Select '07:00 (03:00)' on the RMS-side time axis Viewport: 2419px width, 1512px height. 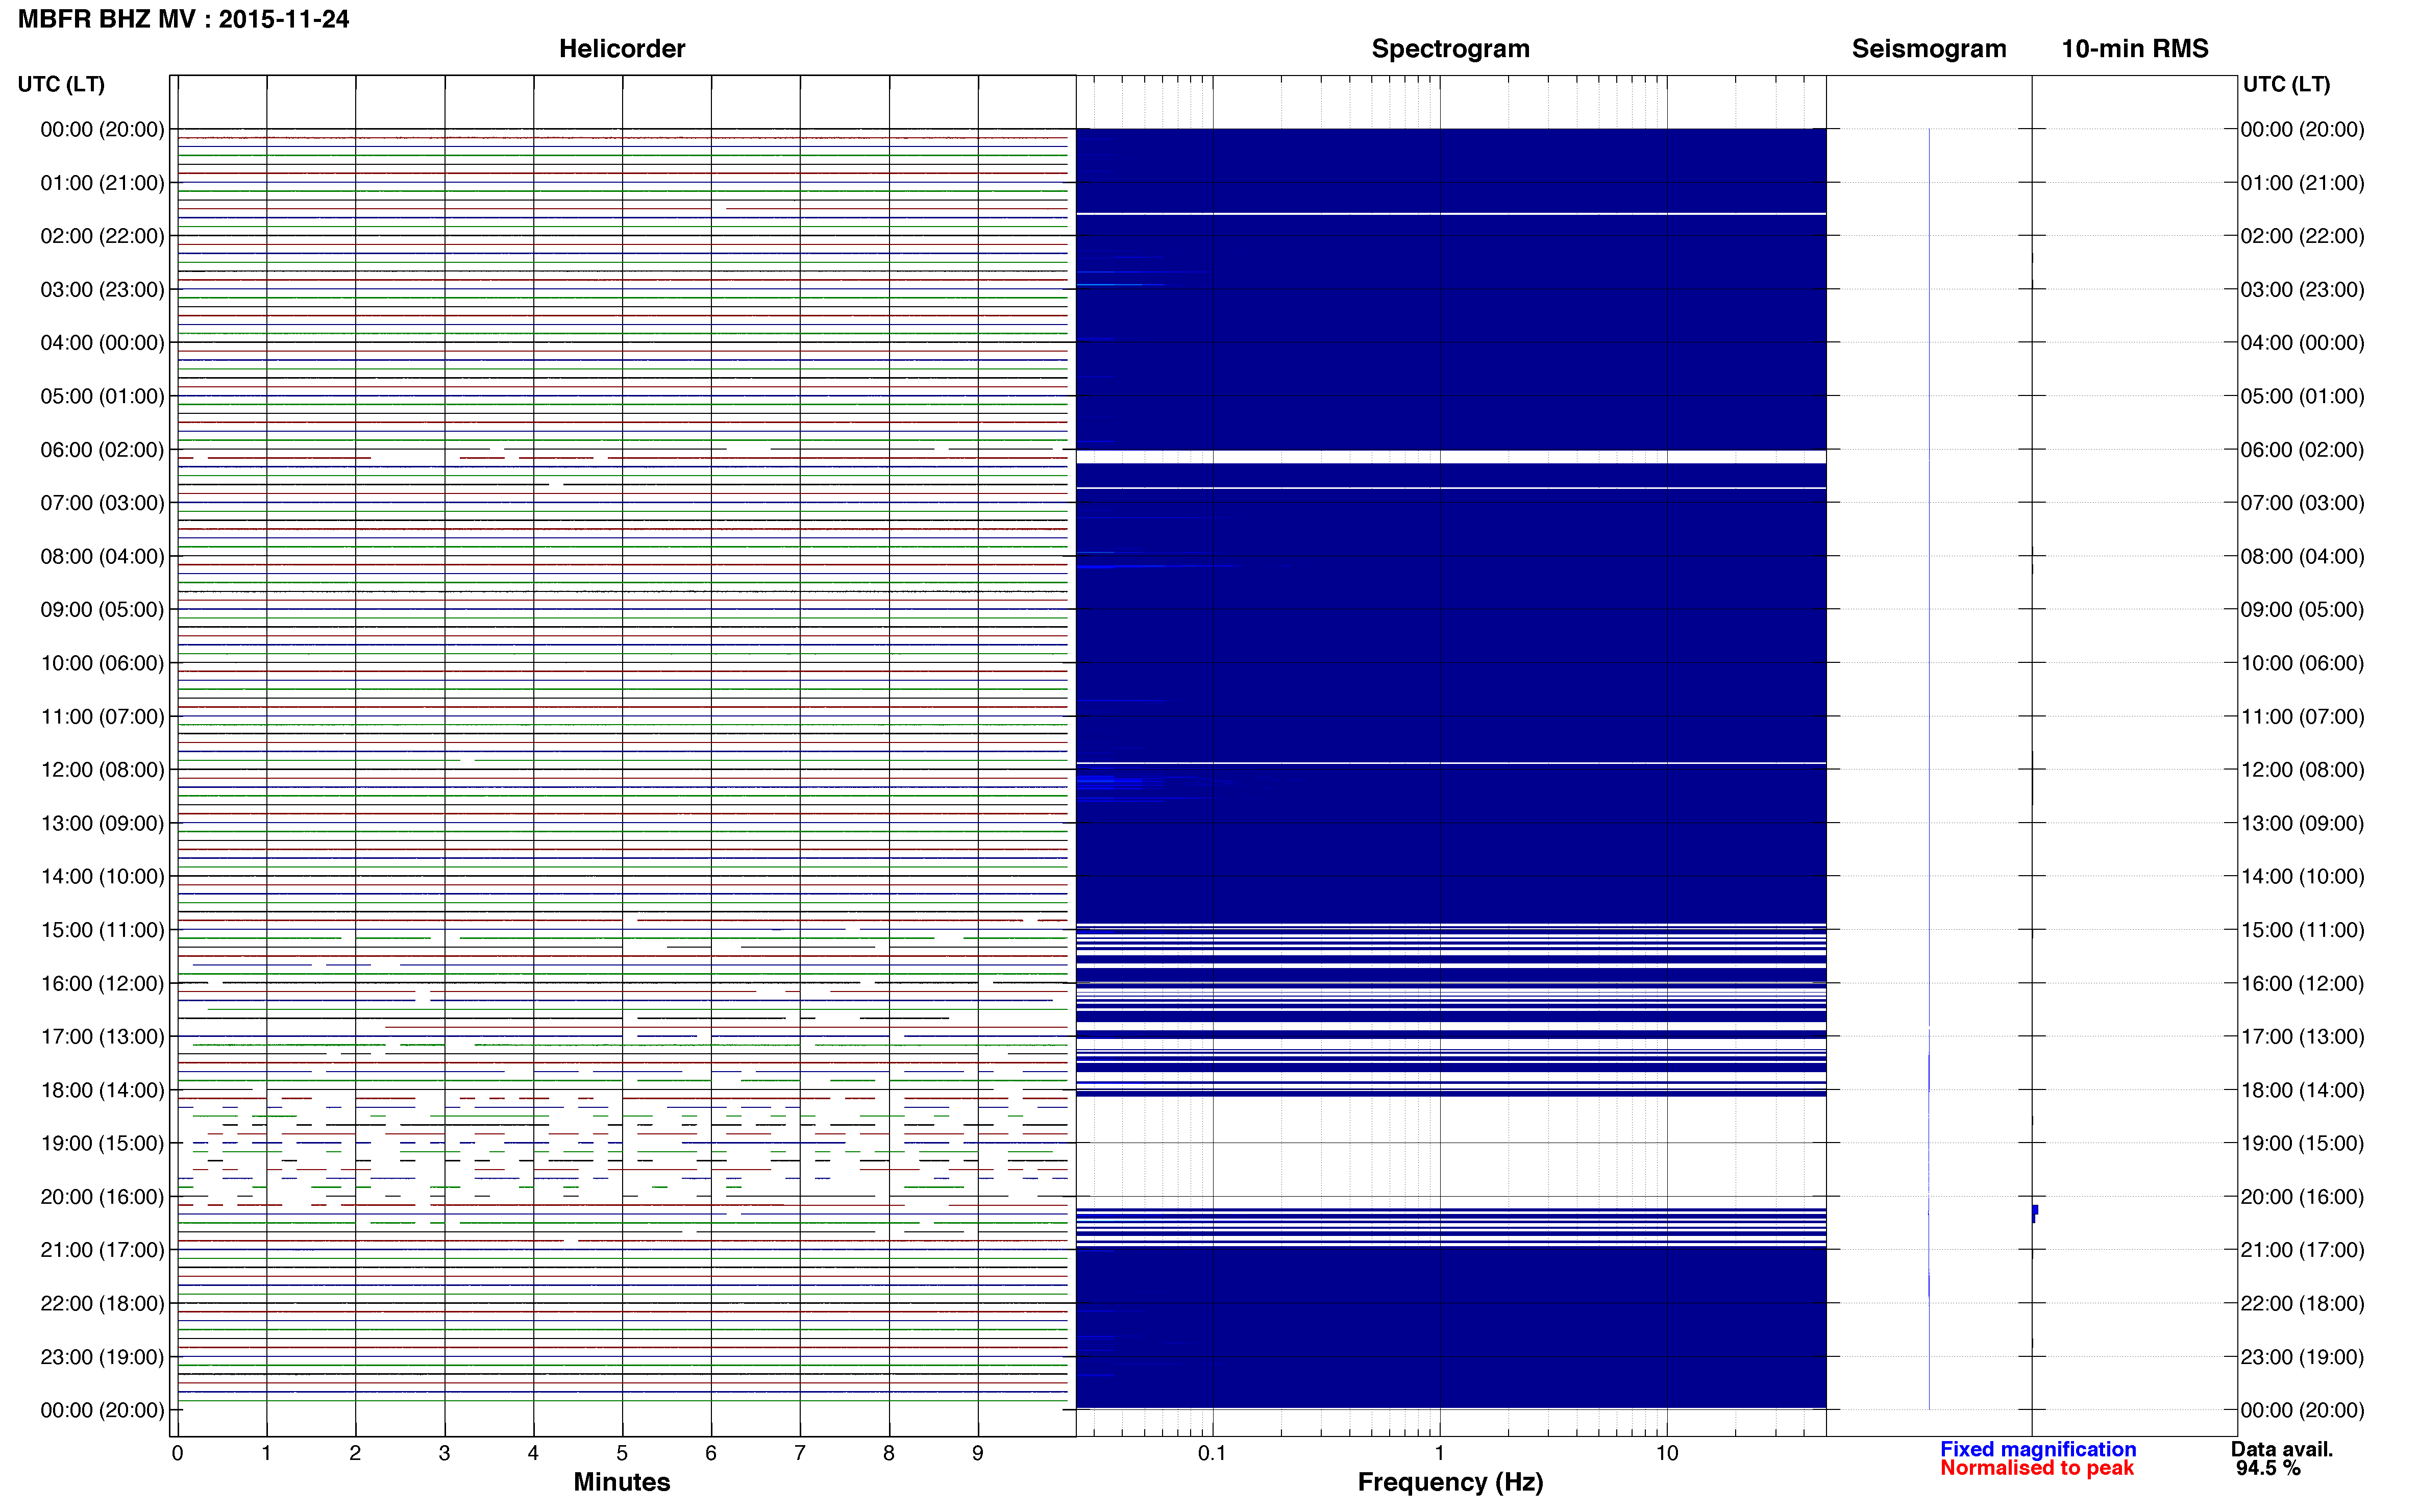coord(2302,503)
